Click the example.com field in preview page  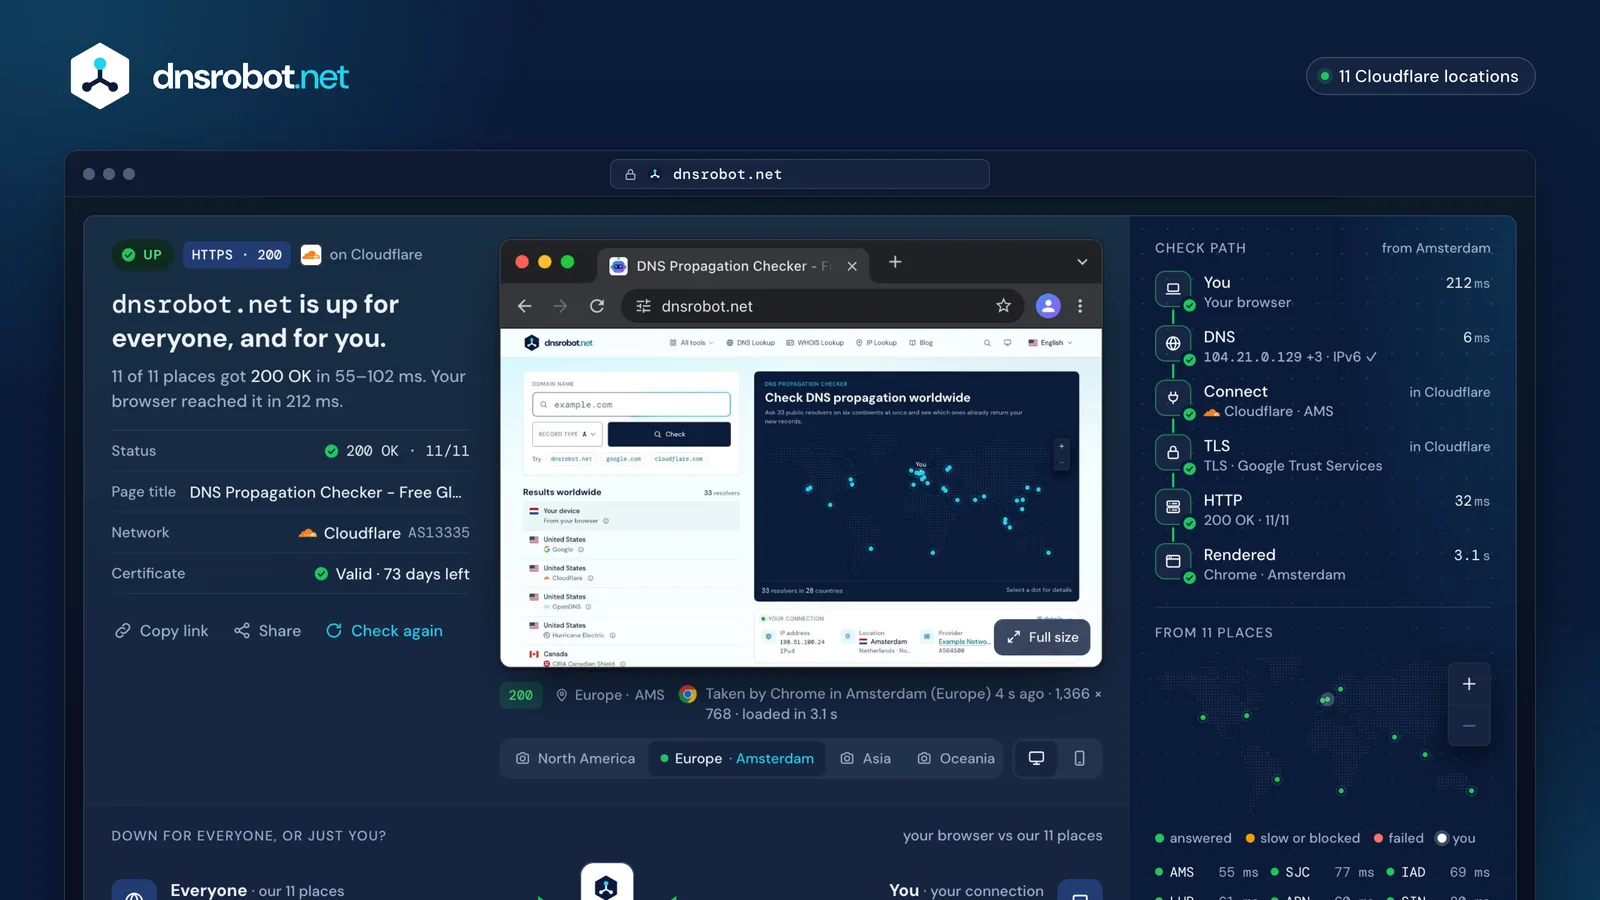tap(632, 404)
